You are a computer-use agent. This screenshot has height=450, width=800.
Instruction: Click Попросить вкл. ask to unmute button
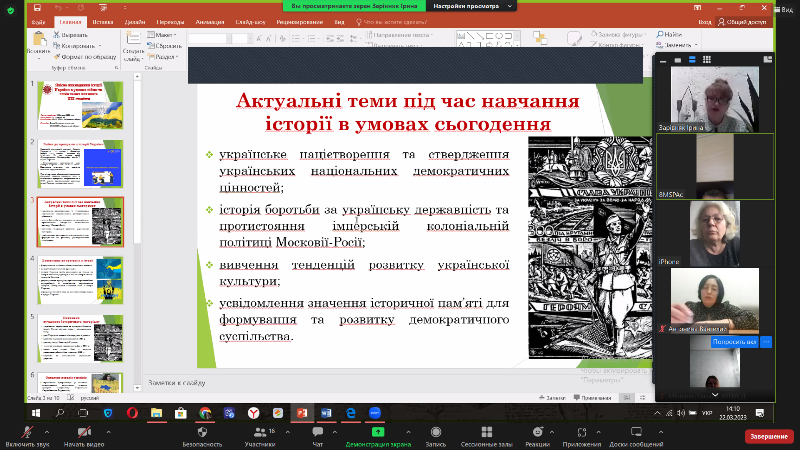pos(734,342)
